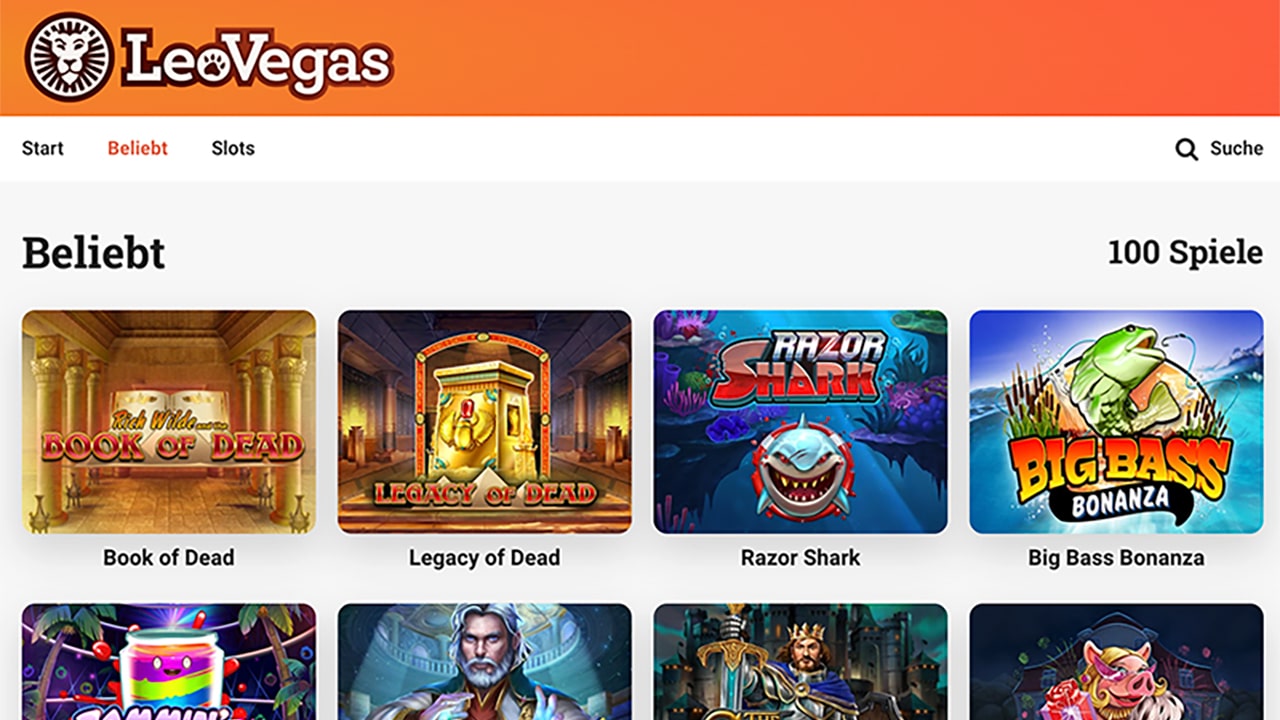Click the Beliebt section heading
The width and height of the screenshot is (1280, 720).
pos(94,253)
